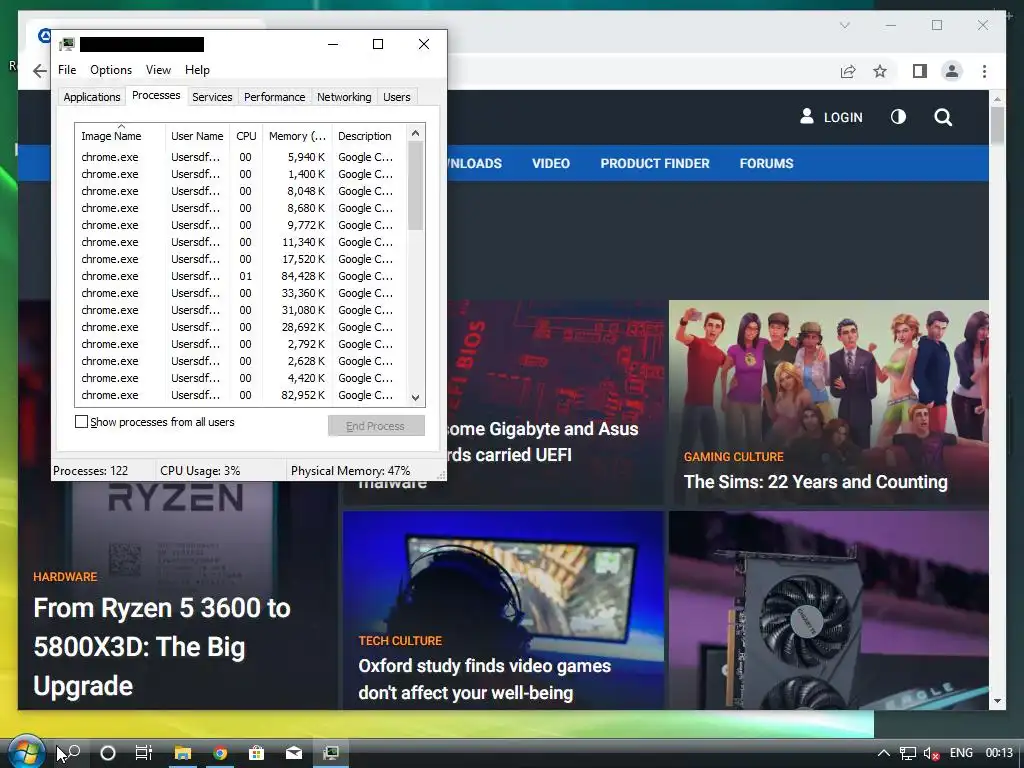Open The Sims: 22 Years article
The image size is (1024, 768).
815,482
